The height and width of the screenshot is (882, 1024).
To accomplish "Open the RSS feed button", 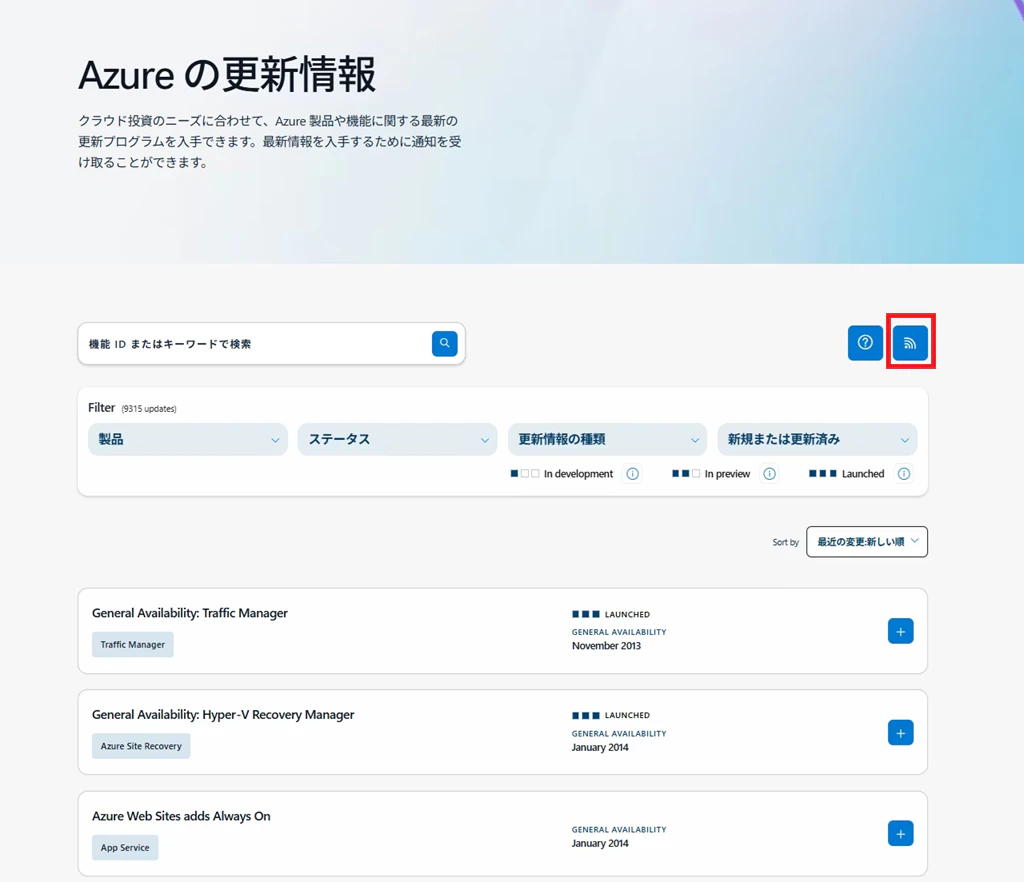I will point(910,343).
